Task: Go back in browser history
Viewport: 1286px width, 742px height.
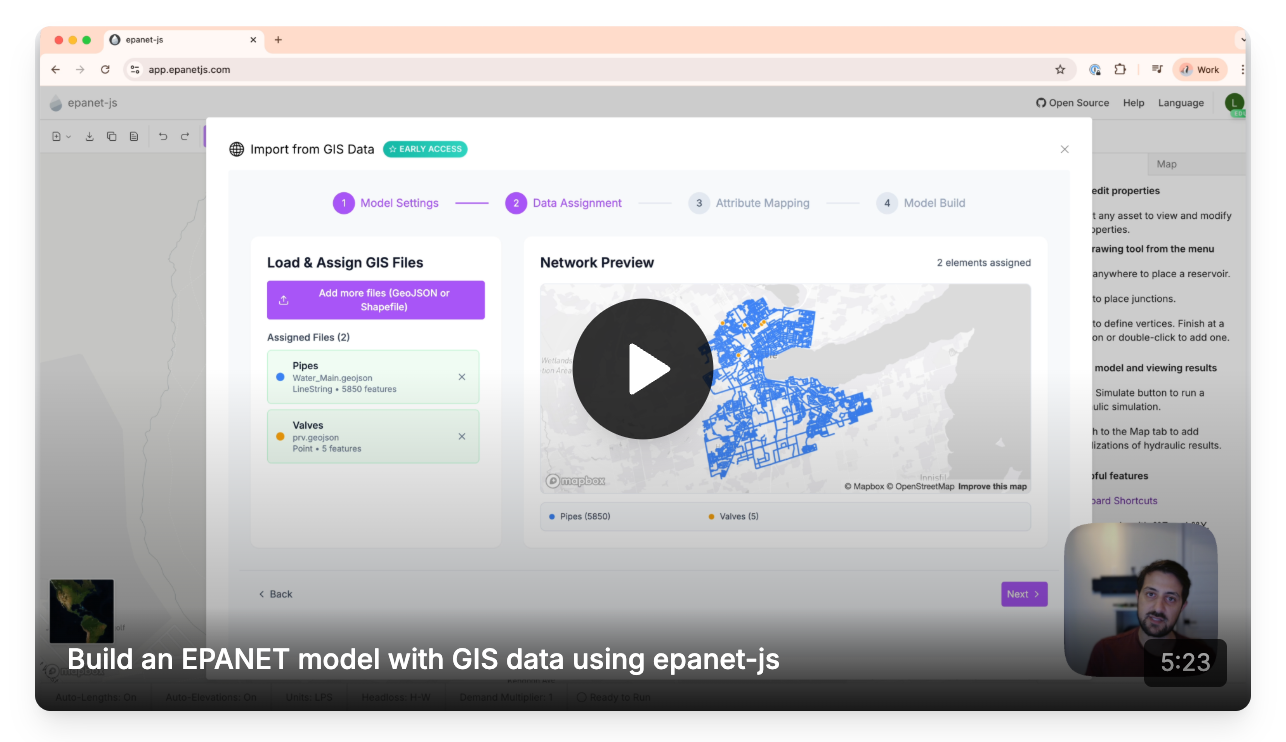Action: [56, 70]
